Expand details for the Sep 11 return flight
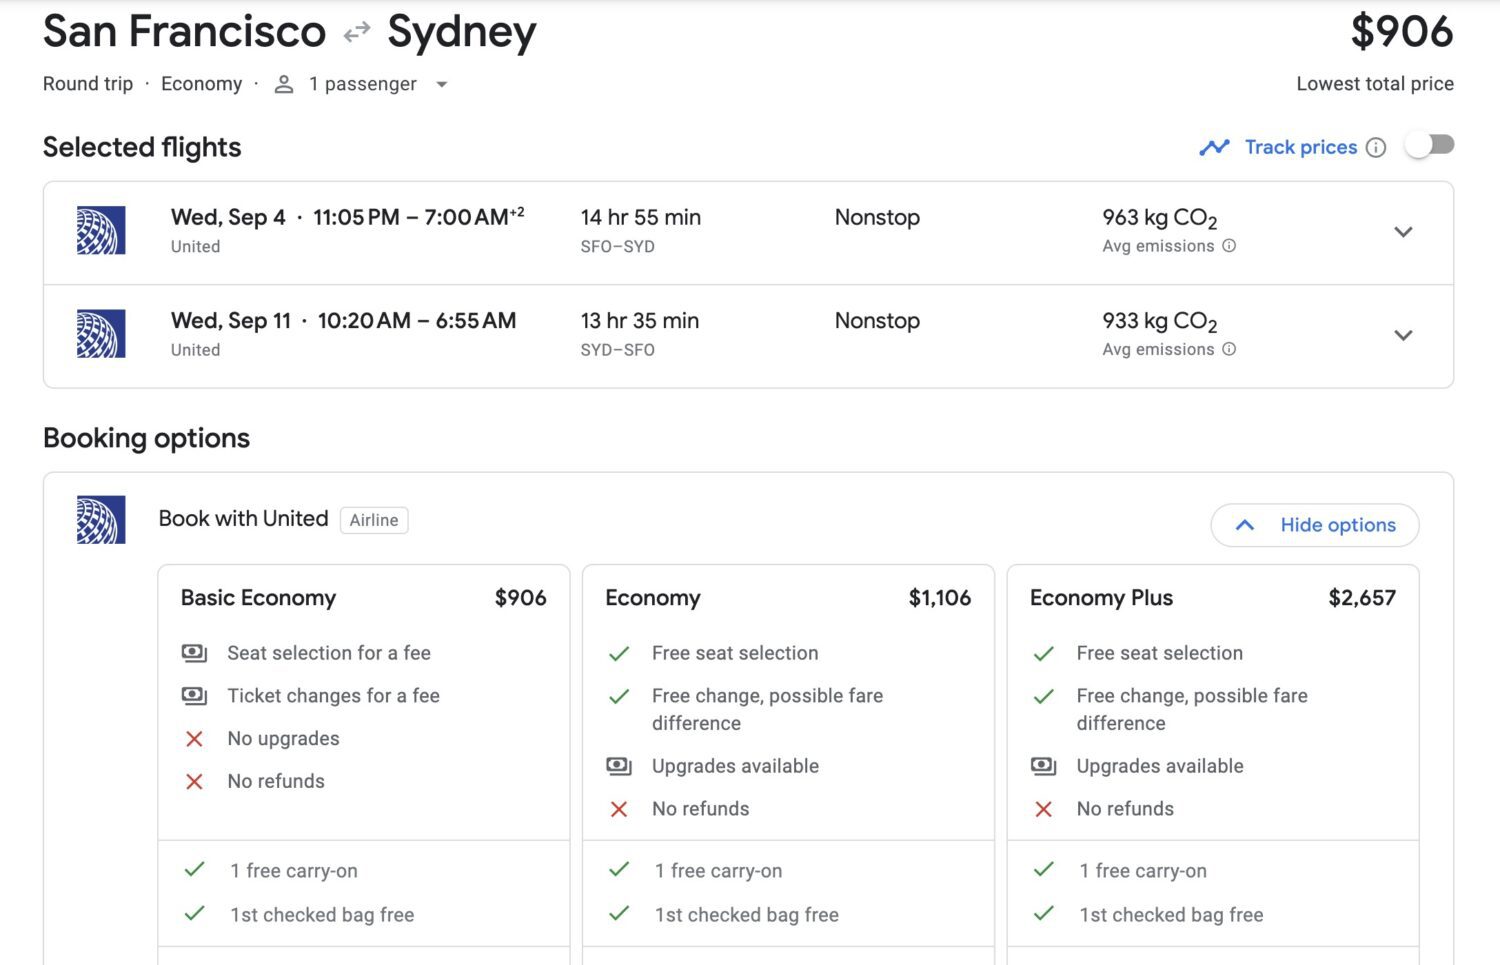 pos(1404,335)
